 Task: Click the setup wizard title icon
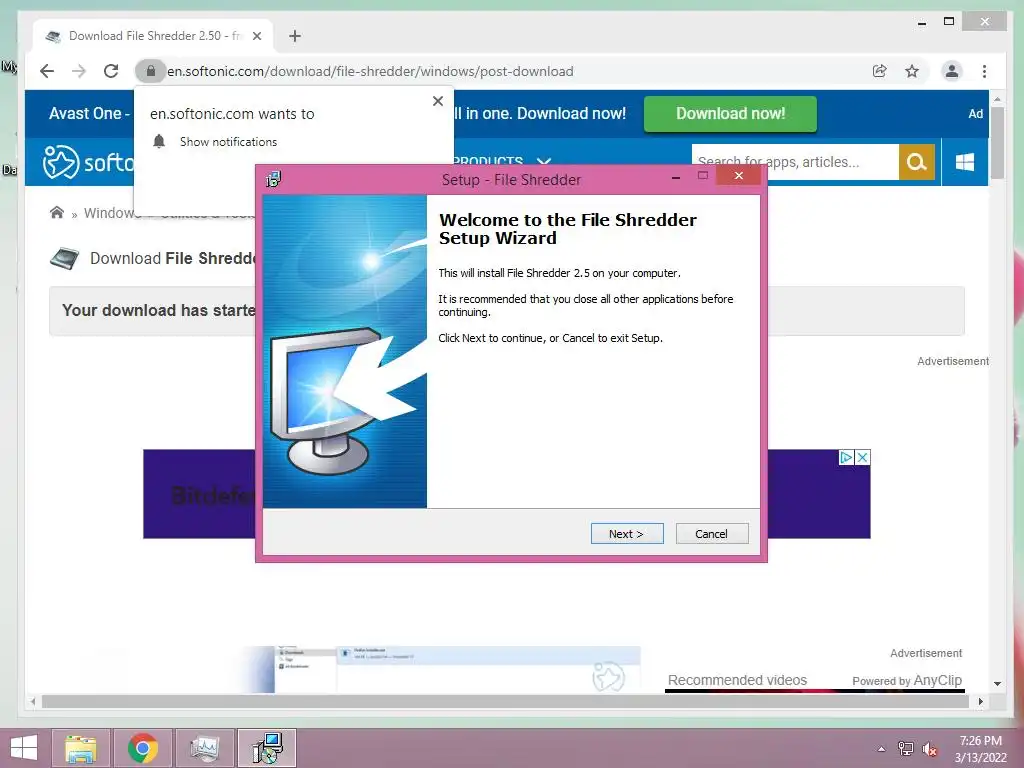tap(274, 179)
